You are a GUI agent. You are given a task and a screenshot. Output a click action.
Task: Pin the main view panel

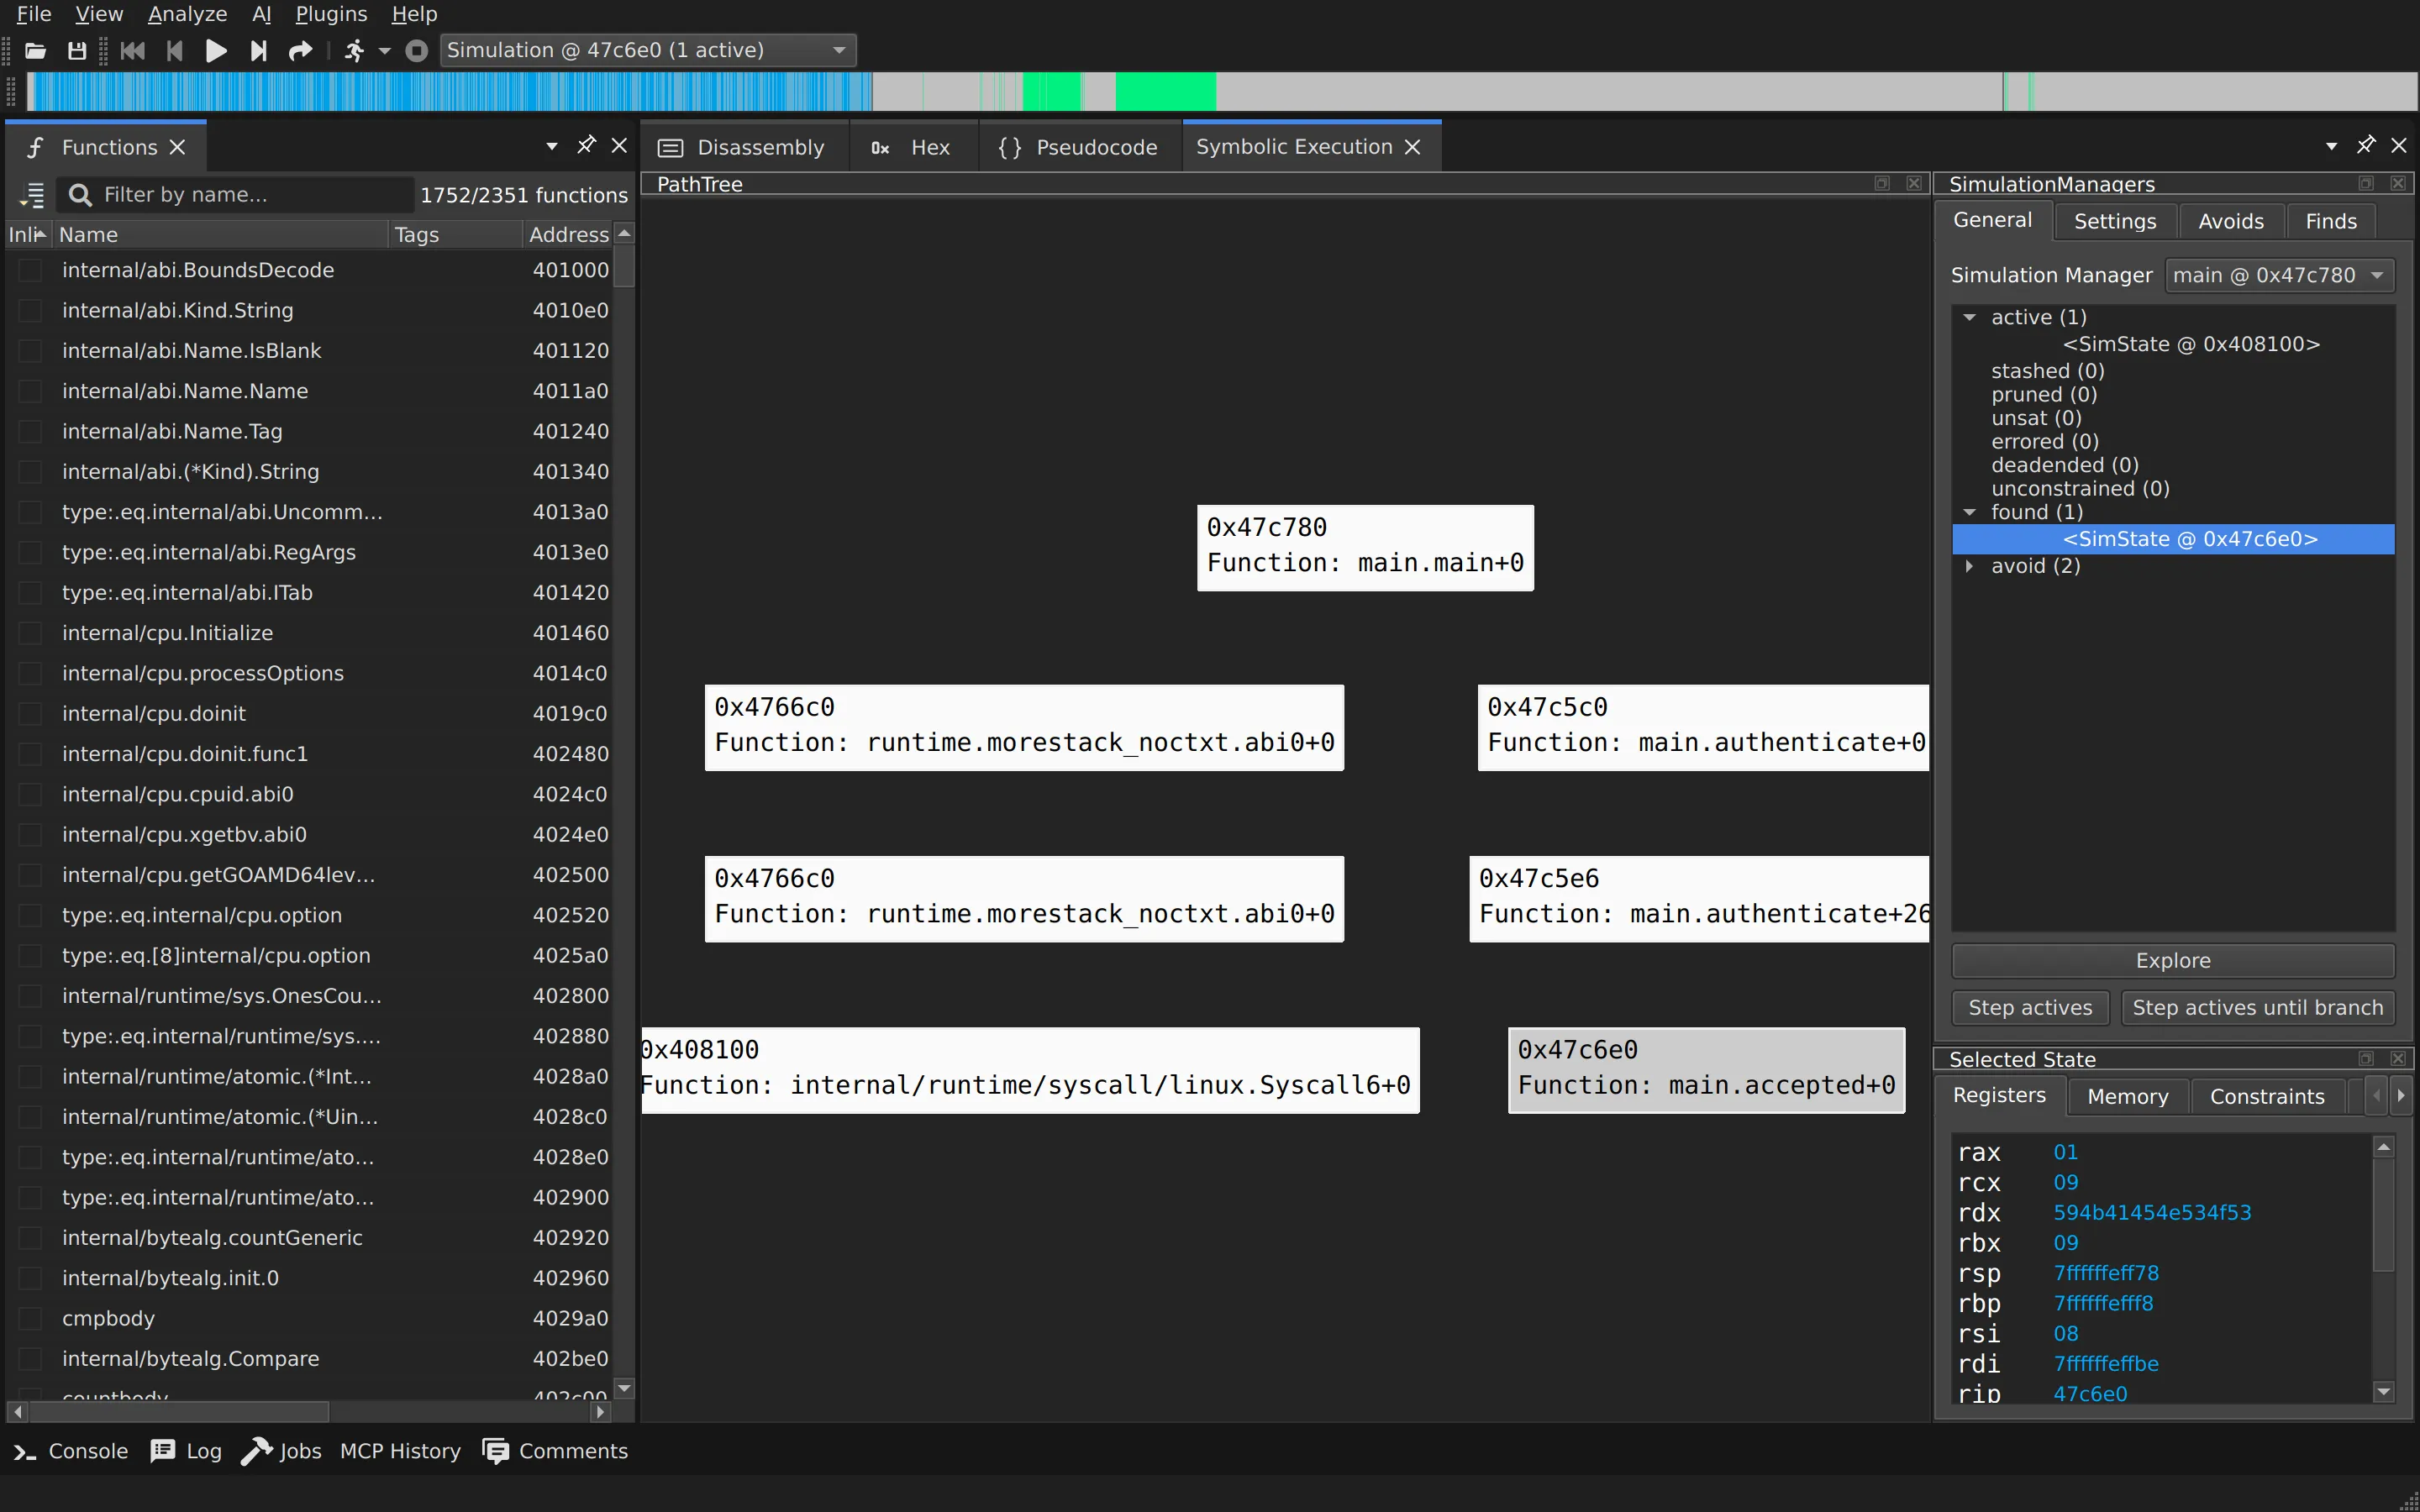[x=2365, y=146]
